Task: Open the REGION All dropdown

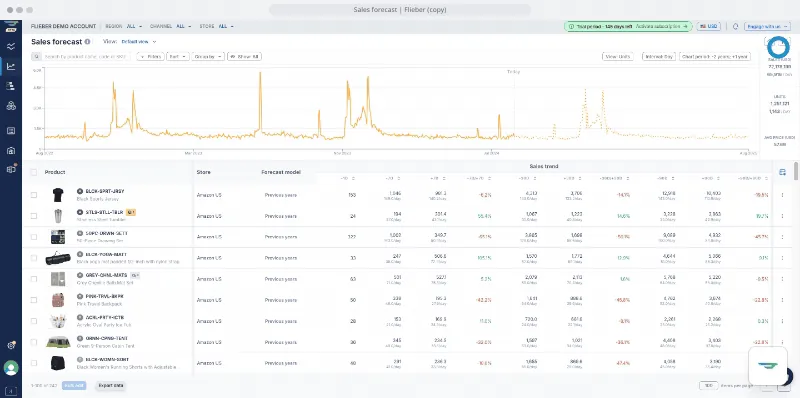Action: tap(134, 26)
